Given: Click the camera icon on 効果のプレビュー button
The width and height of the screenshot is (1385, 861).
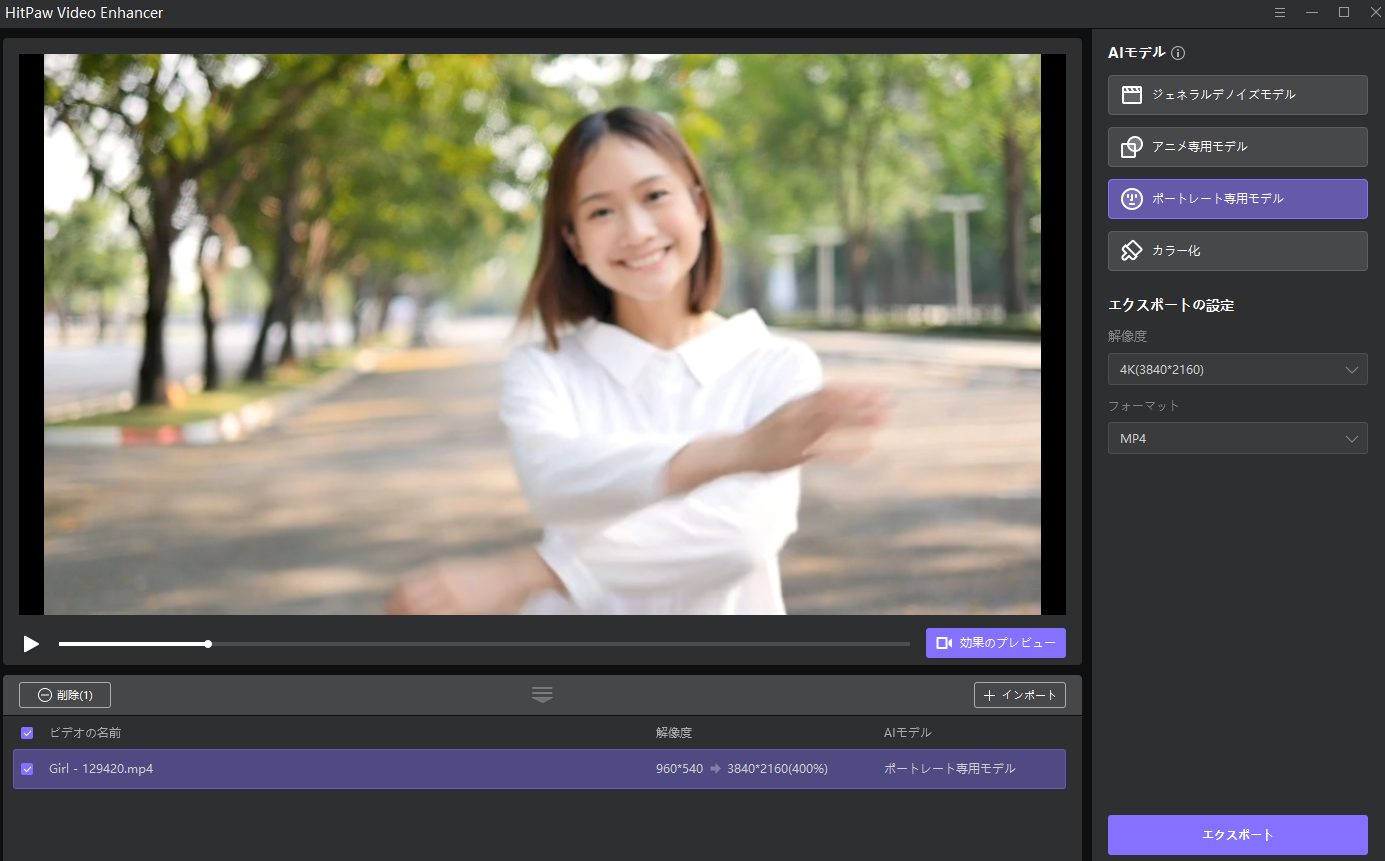Looking at the screenshot, I should click(x=943, y=642).
